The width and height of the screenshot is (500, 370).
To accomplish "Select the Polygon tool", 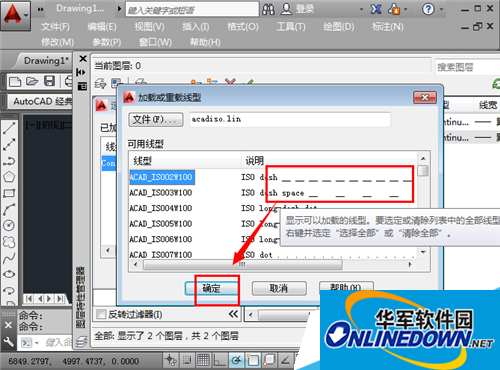I will [x=9, y=177].
